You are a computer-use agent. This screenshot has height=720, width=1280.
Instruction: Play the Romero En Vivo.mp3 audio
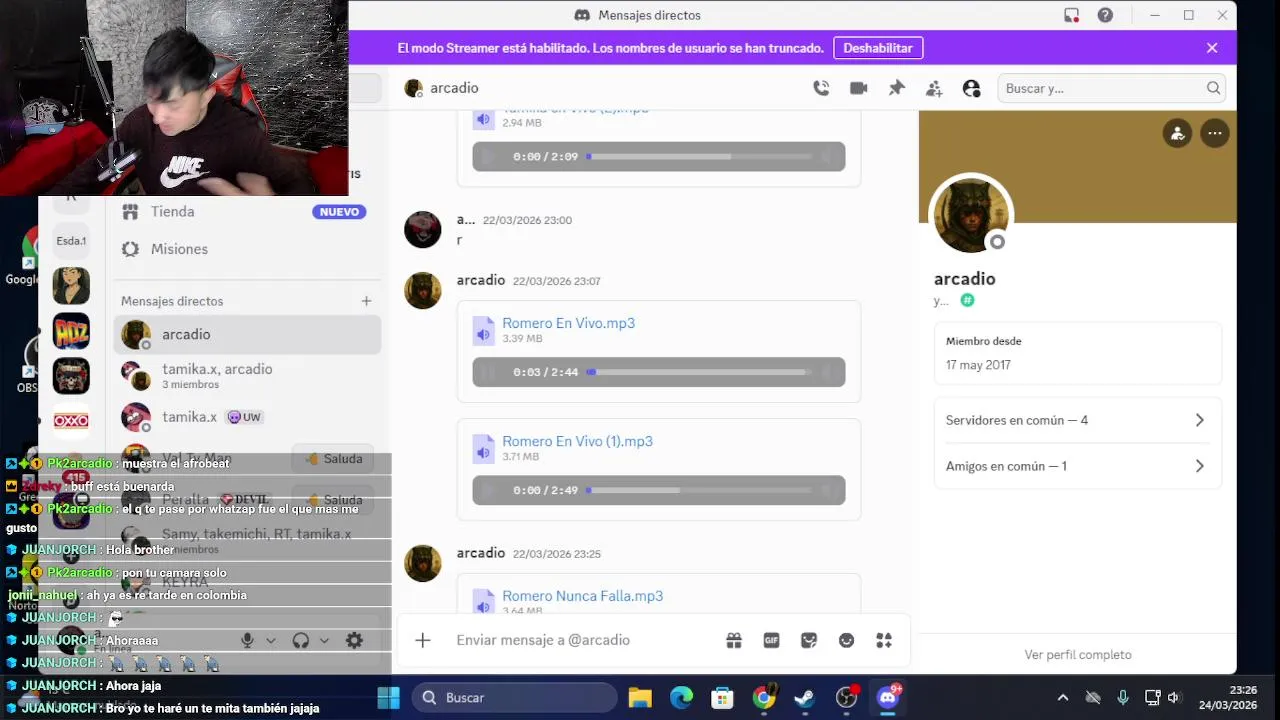[x=489, y=372]
